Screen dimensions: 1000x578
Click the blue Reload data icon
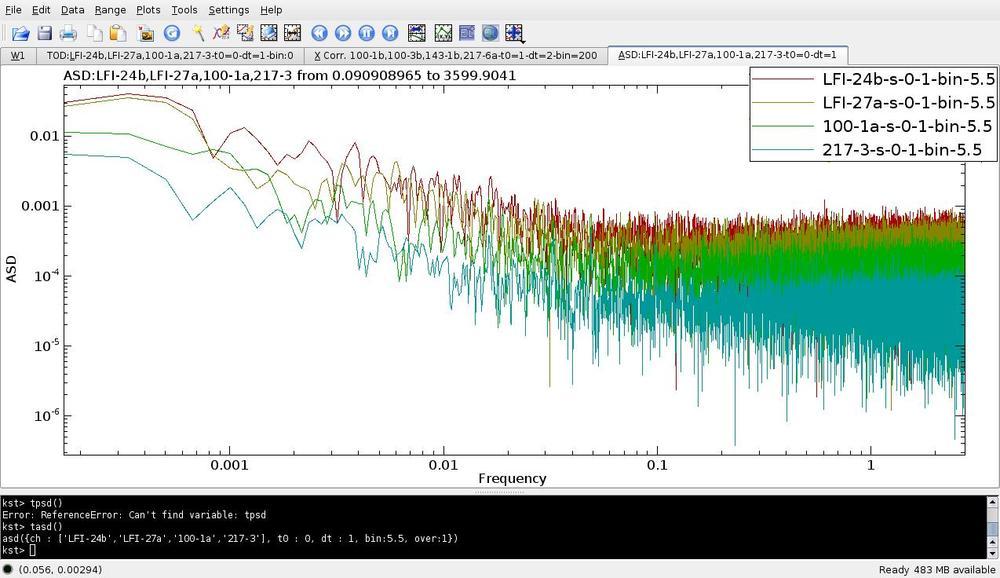point(172,33)
